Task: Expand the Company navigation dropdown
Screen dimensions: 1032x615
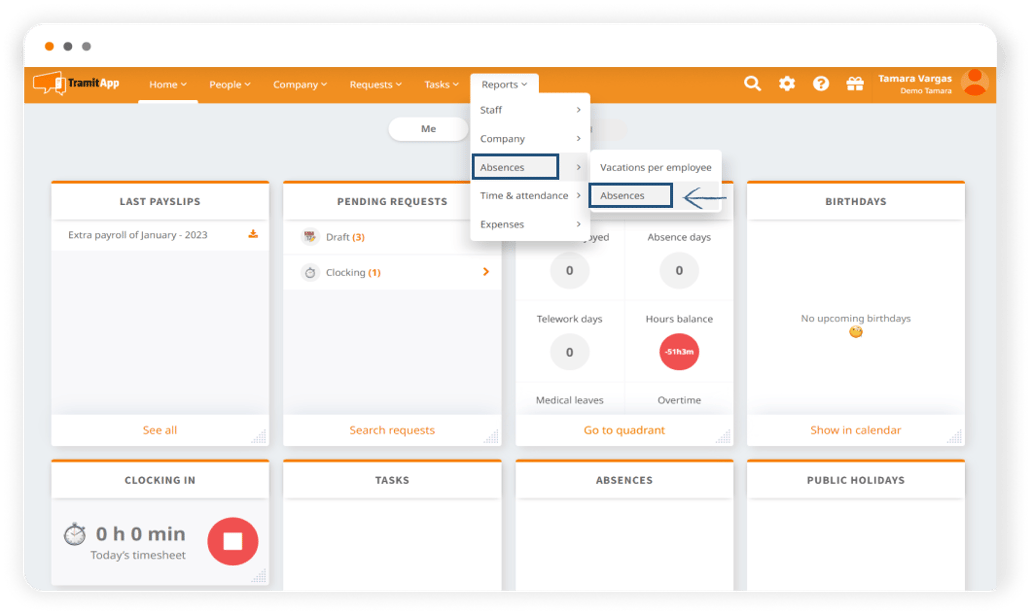Action: (x=300, y=85)
